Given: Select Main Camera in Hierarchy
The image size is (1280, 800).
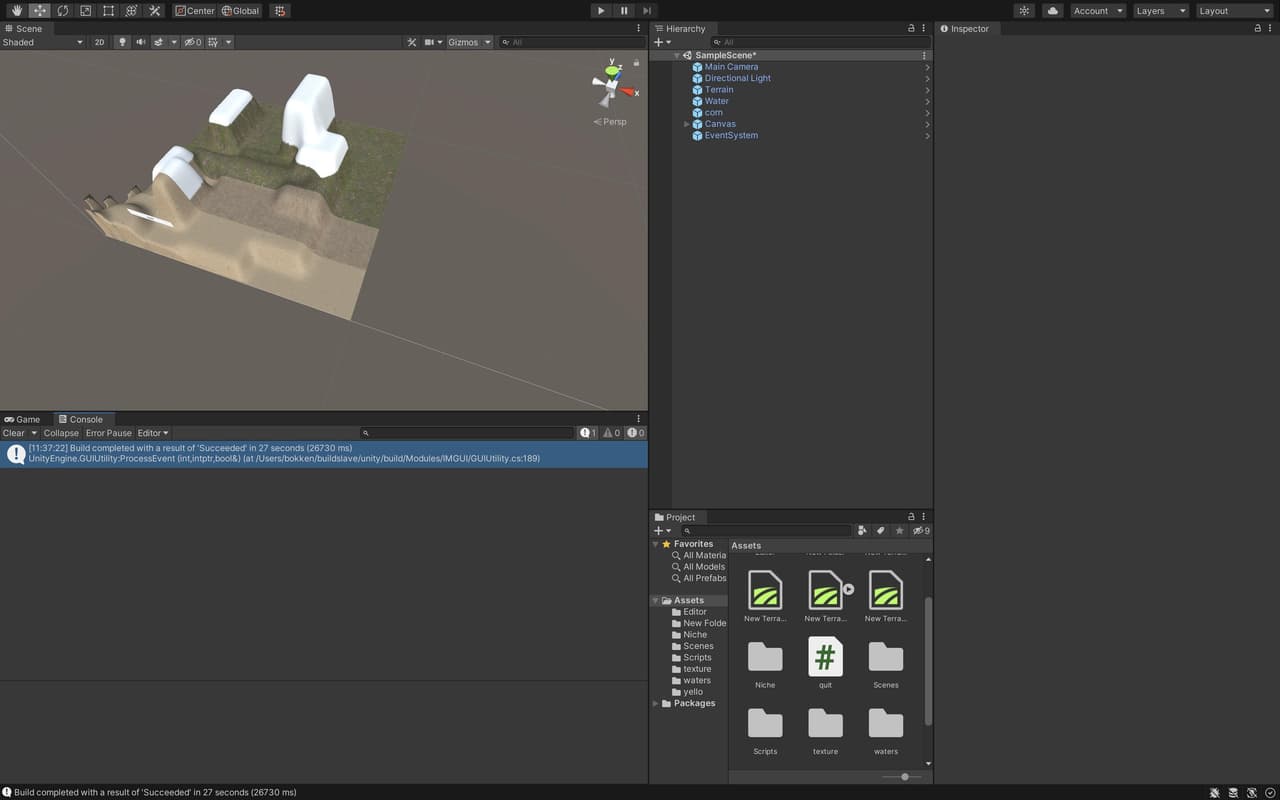Looking at the screenshot, I should (x=731, y=67).
